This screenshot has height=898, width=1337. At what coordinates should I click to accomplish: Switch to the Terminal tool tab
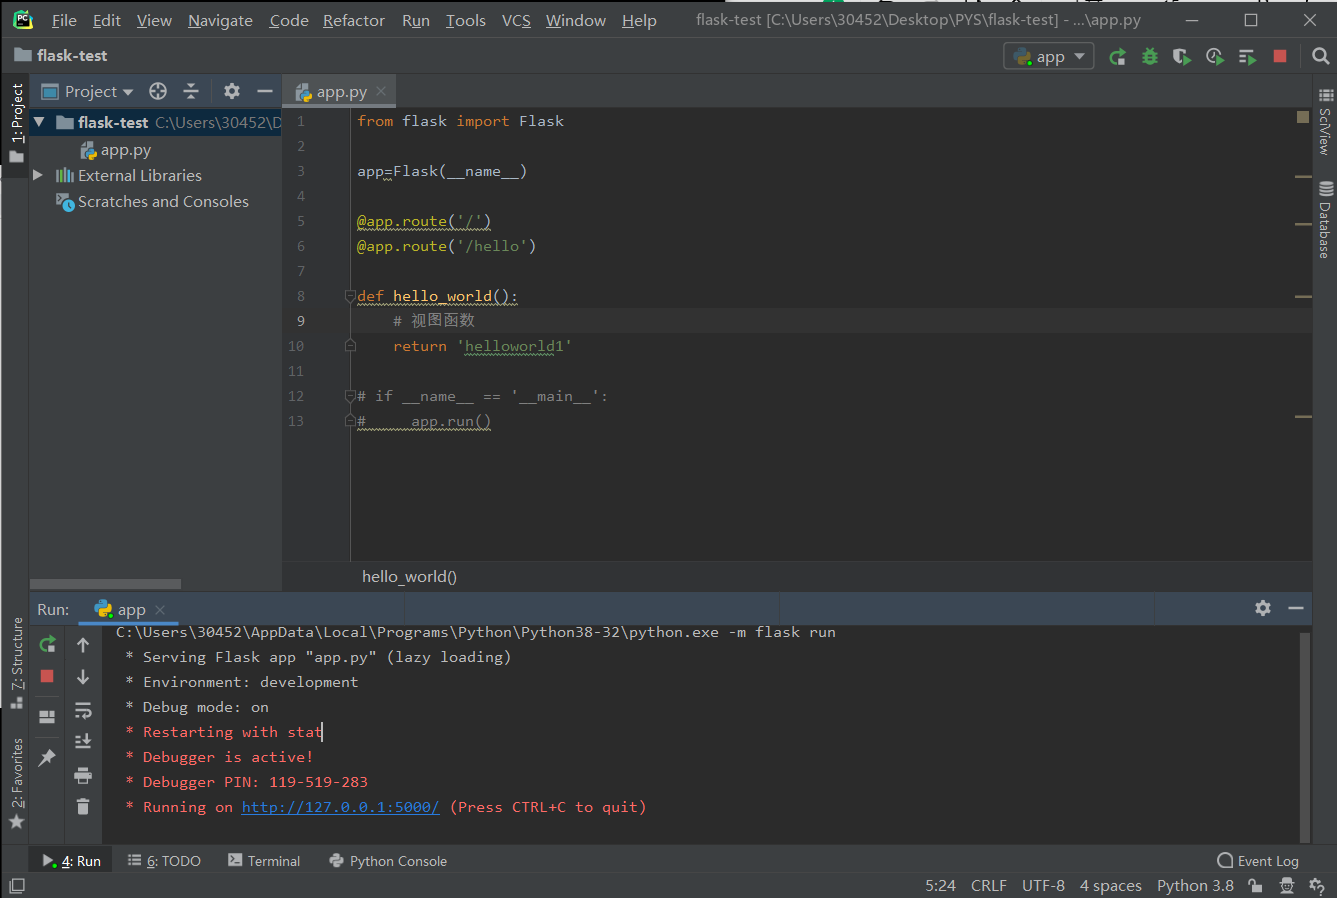264,861
